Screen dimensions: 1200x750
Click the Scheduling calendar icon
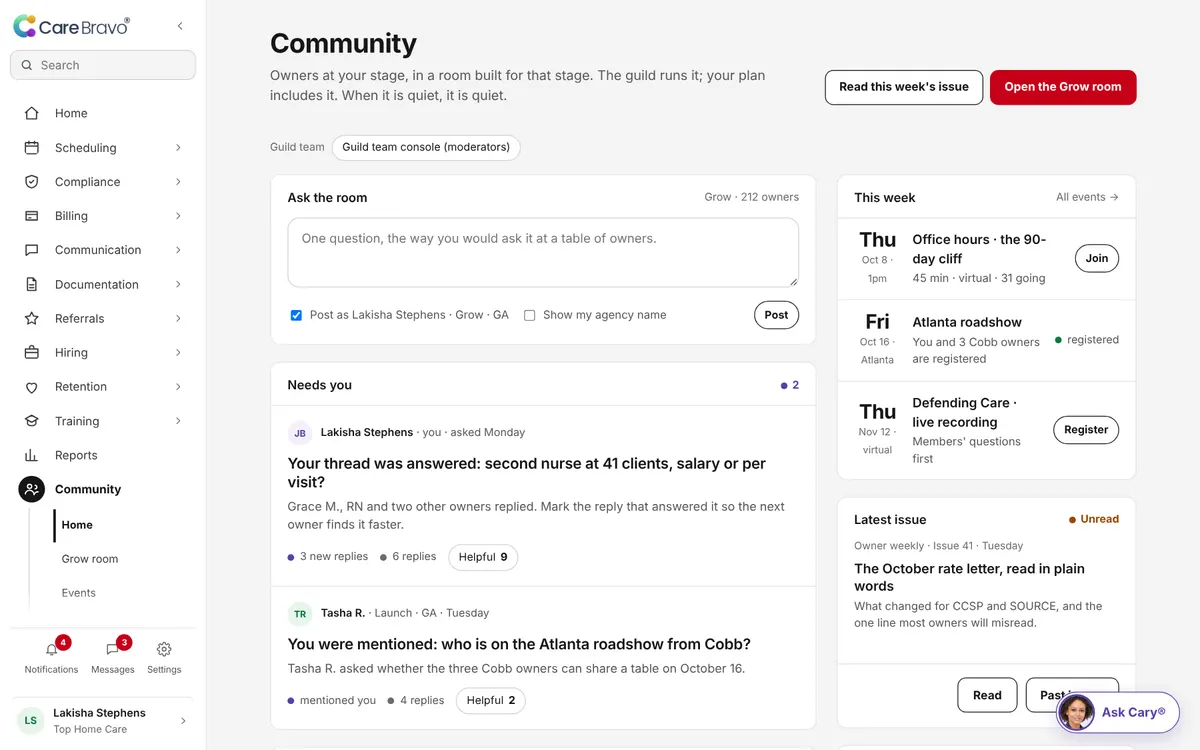point(32,147)
